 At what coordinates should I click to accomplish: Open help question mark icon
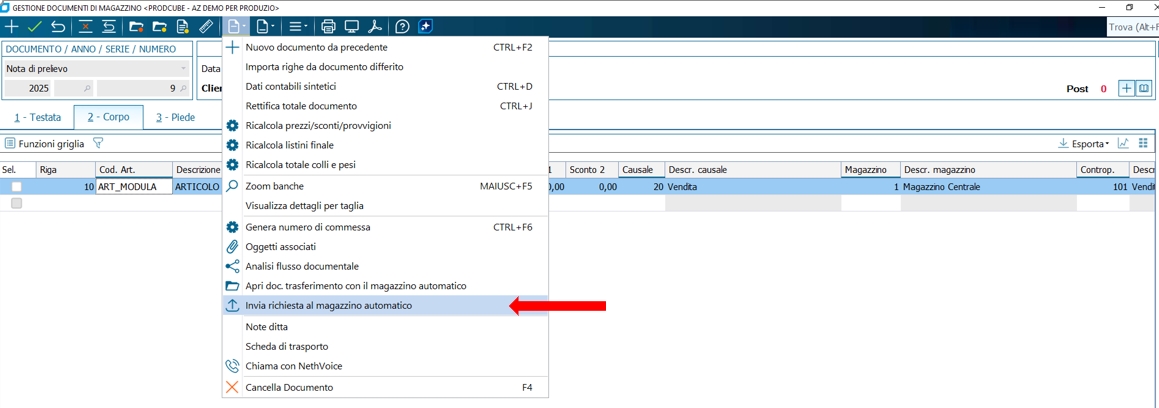click(x=402, y=27)
